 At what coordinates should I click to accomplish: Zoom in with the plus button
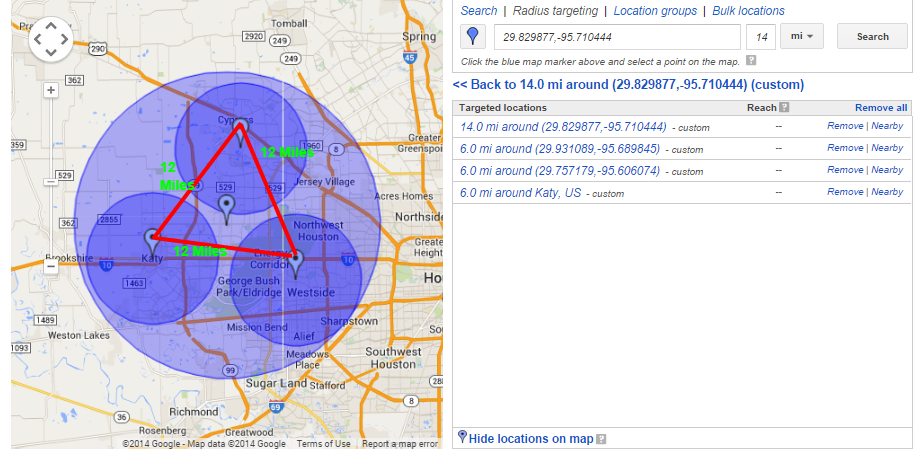point(51,91)
